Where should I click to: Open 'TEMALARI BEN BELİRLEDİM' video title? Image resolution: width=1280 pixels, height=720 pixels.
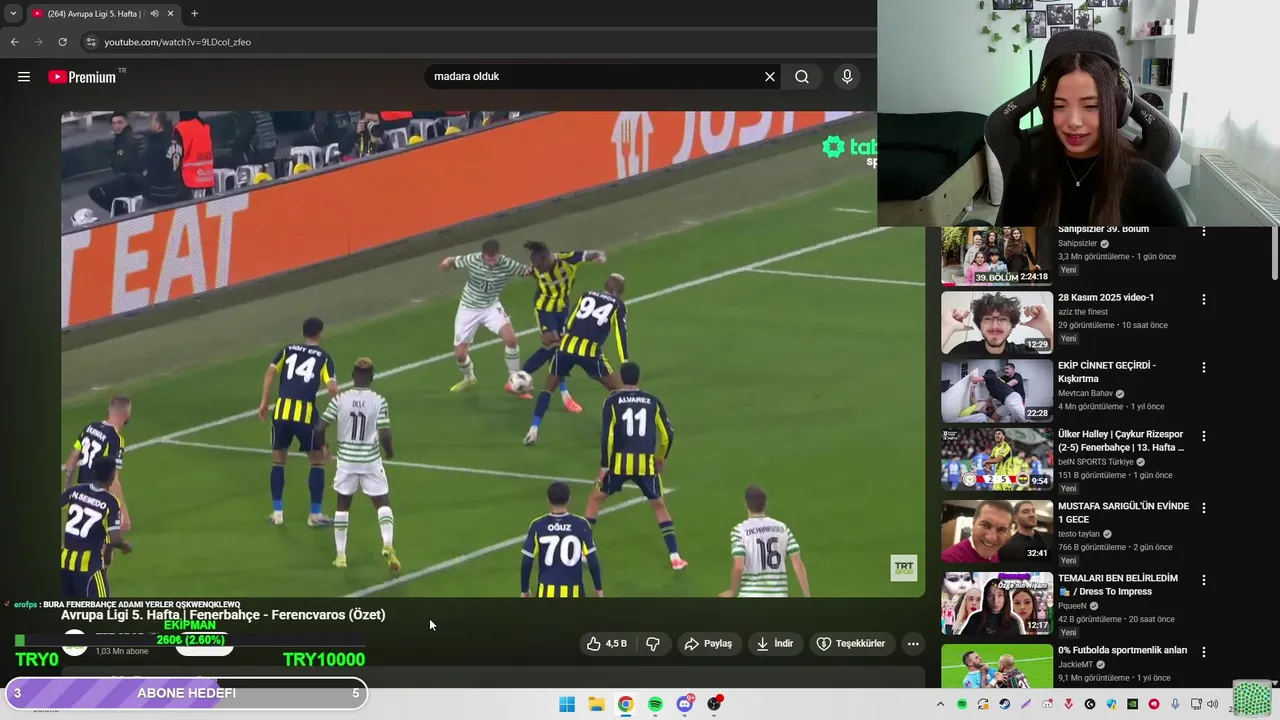1118,585
